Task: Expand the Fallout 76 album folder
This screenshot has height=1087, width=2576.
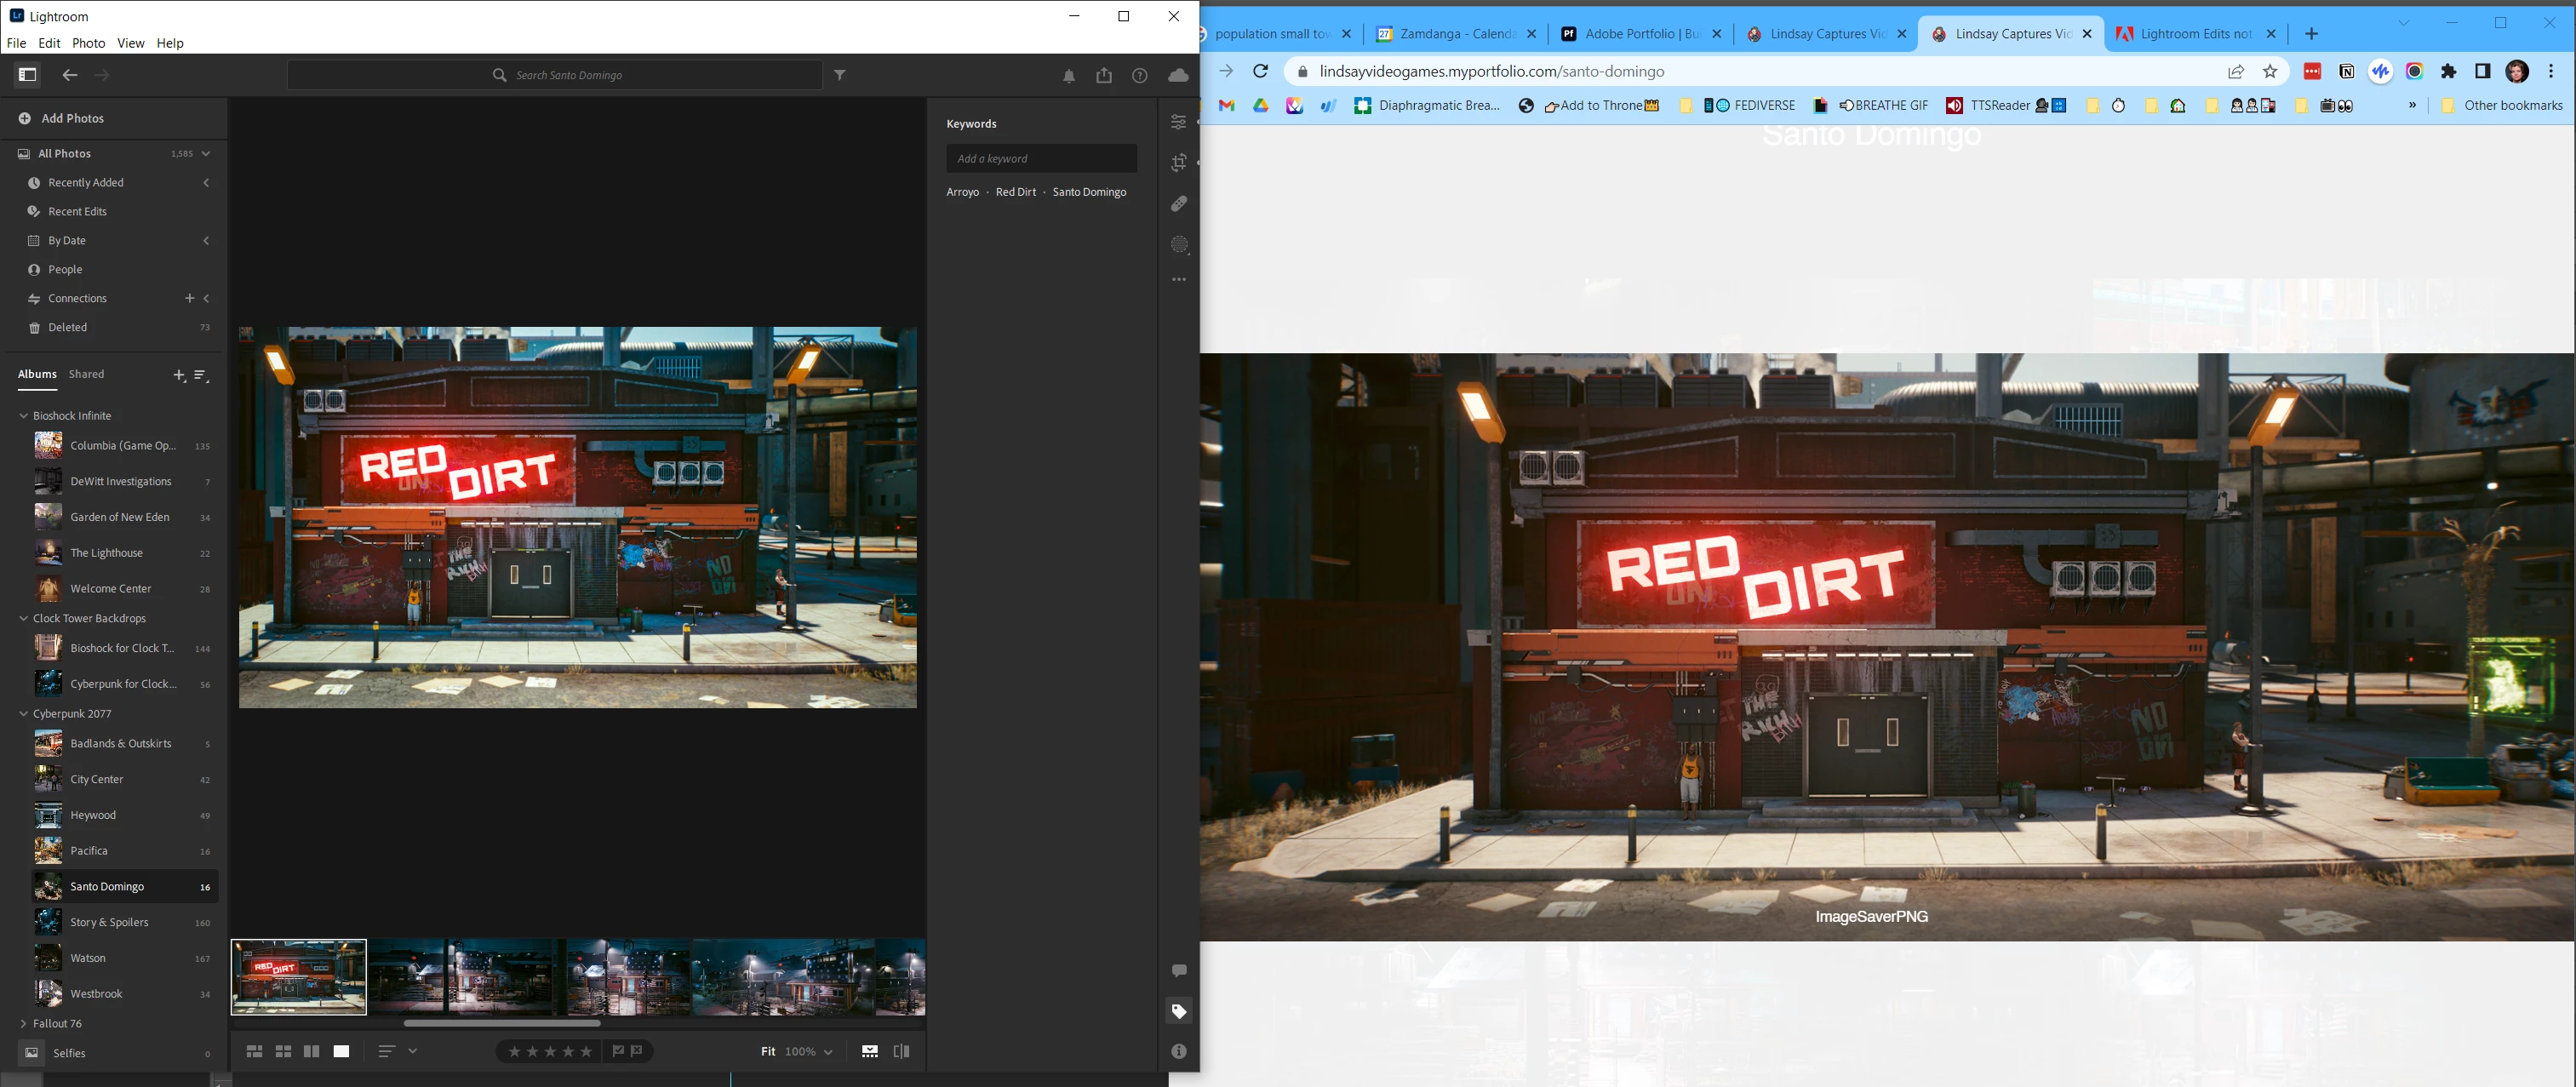Action: [x=24, y=1023]
